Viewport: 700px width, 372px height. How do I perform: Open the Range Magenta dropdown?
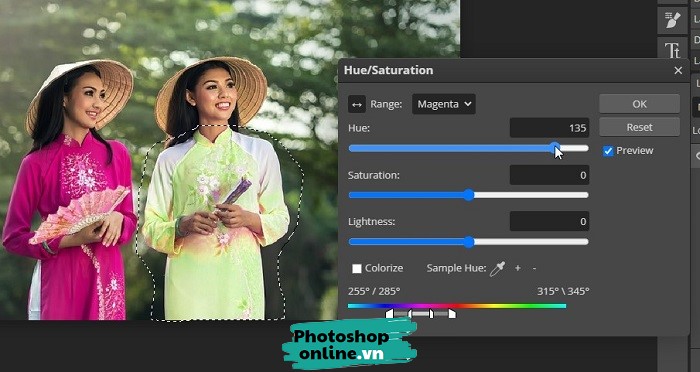pyautogui.click(x=444, y=104)
